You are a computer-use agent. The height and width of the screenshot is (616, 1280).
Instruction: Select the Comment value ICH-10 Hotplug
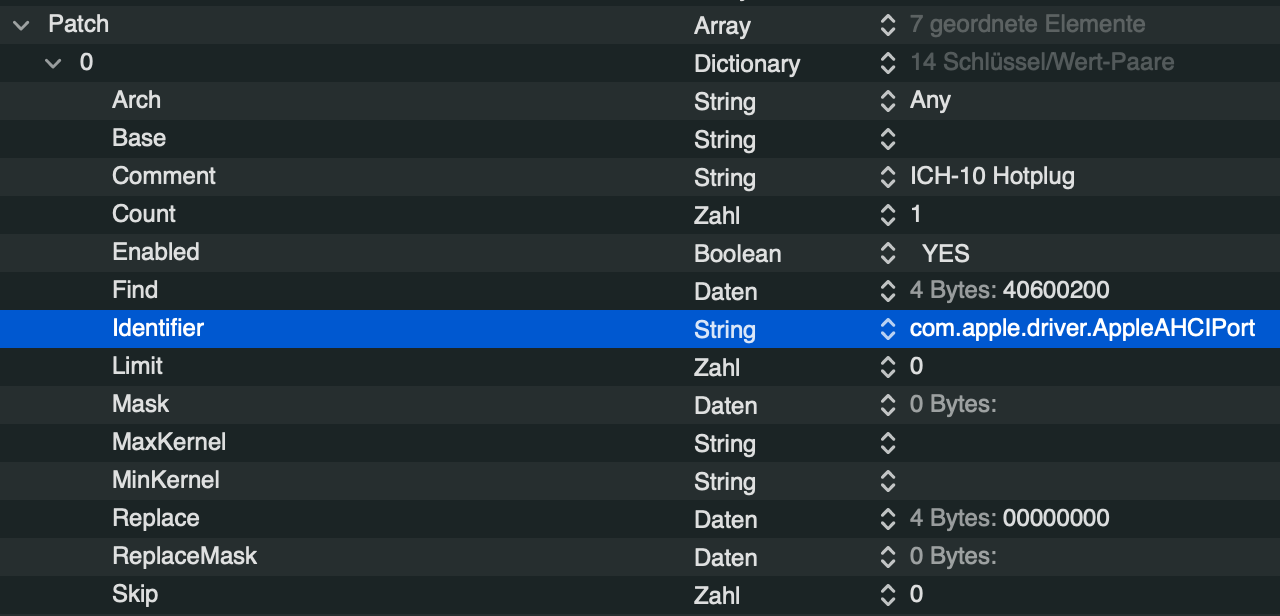click(992, 177)
